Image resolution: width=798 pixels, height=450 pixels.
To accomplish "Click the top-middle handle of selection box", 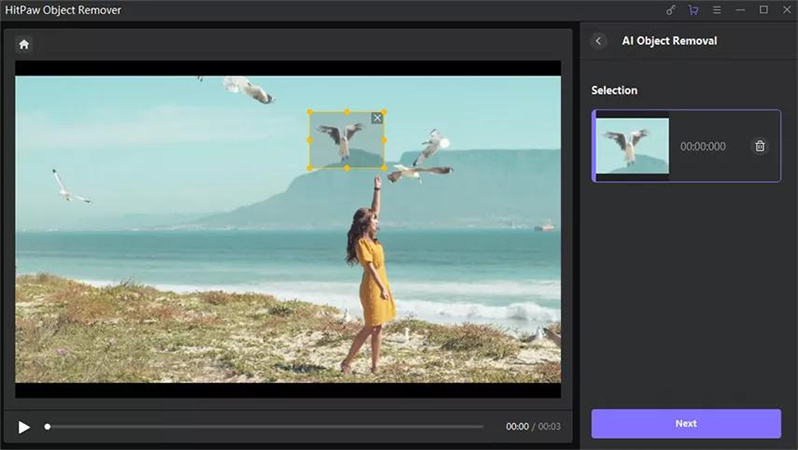I will [347, 112].
